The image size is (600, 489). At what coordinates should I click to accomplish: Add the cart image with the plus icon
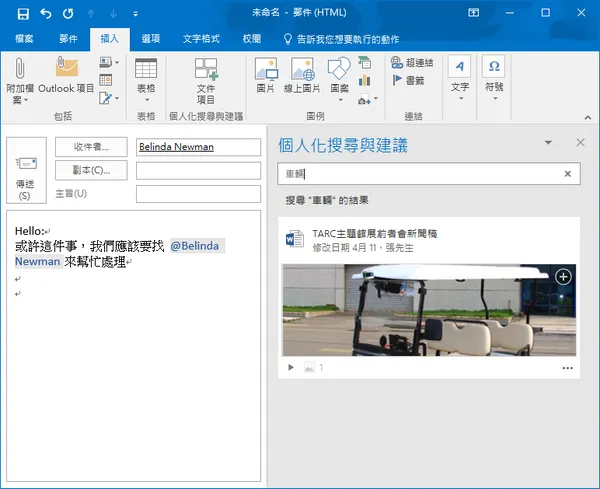pyautogui.click(x=563, y=277)
